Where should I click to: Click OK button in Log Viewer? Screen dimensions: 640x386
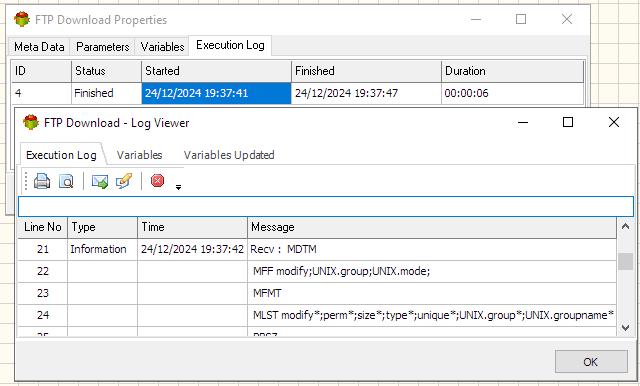coord(591,362)
